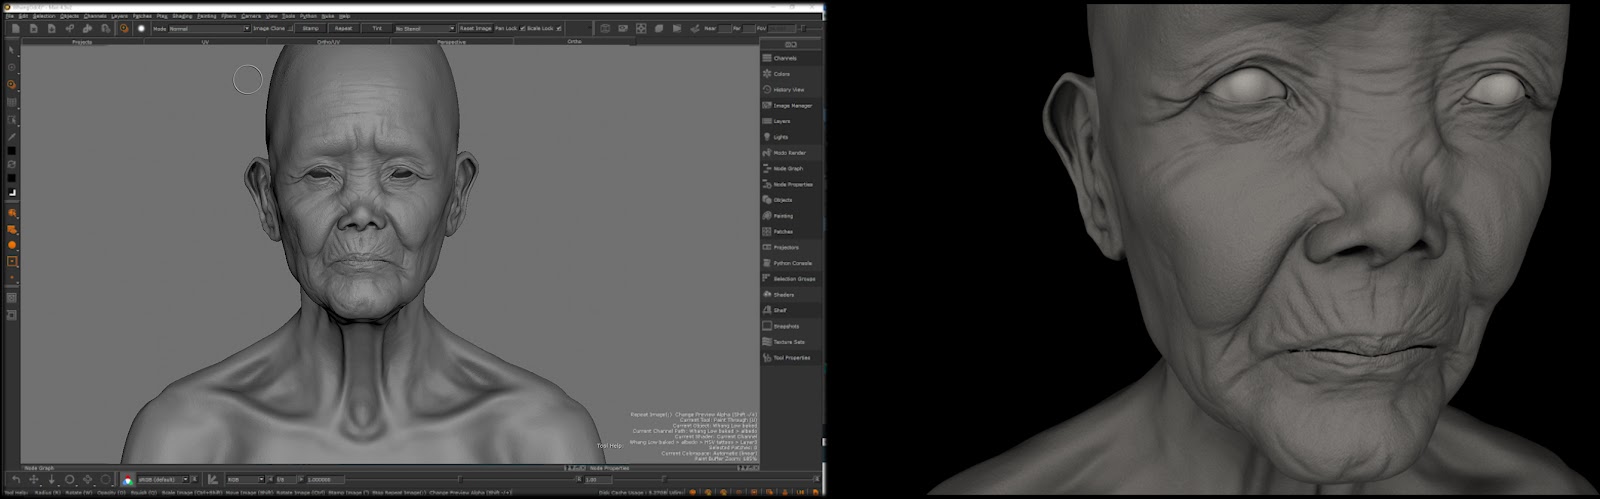The height and width of the screenshot is (499, 1600).
Task: Open the Texture Sets palette
Action: coord(793,342)
